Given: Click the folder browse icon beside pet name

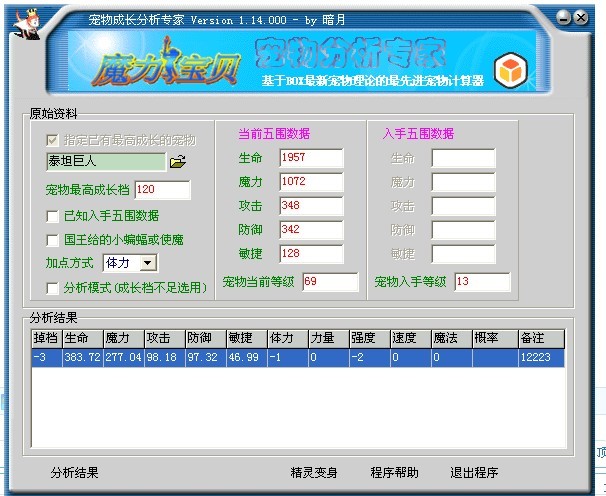Looking at the screenshot, I should coord(178,161).
